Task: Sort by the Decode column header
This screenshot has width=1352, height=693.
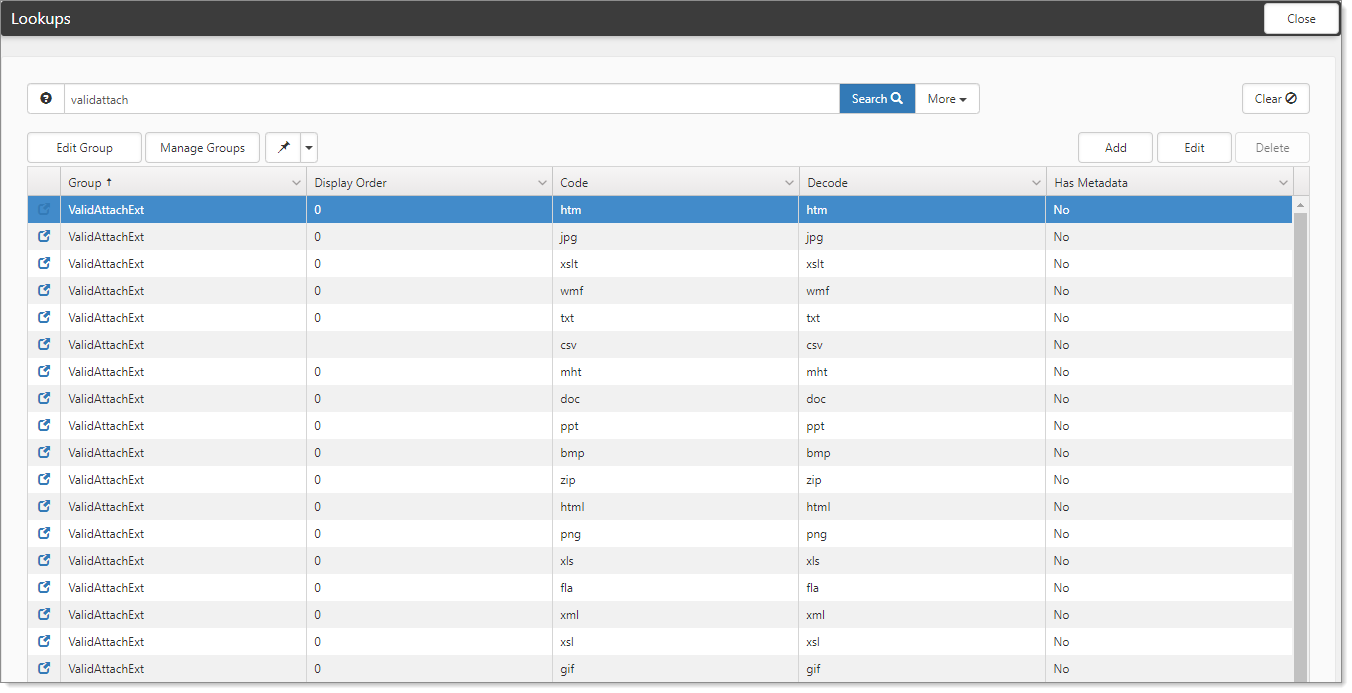Action: (830, 183)
